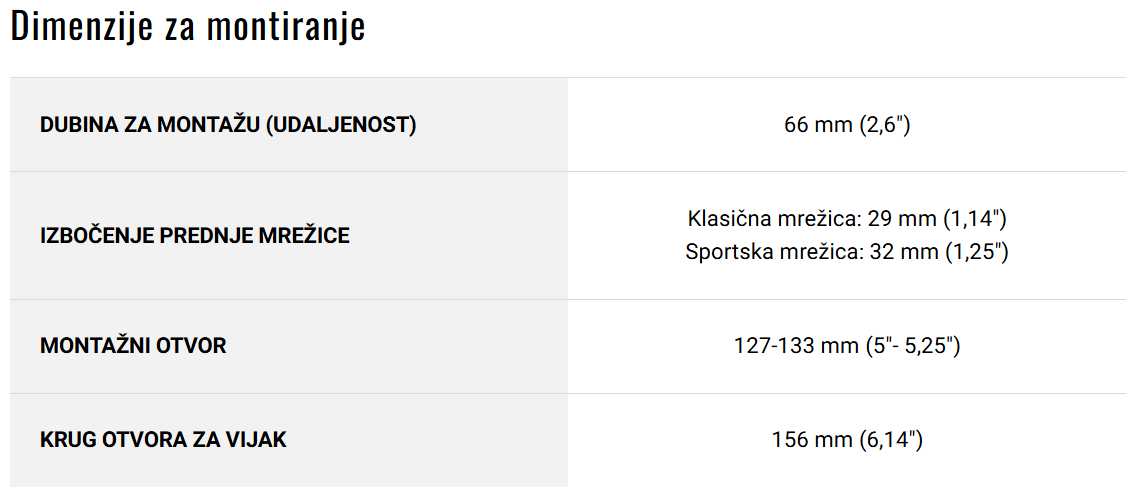
Task: Click the 'Dimenzije za montiranje' heading
Action: click(x=188, y=28)
